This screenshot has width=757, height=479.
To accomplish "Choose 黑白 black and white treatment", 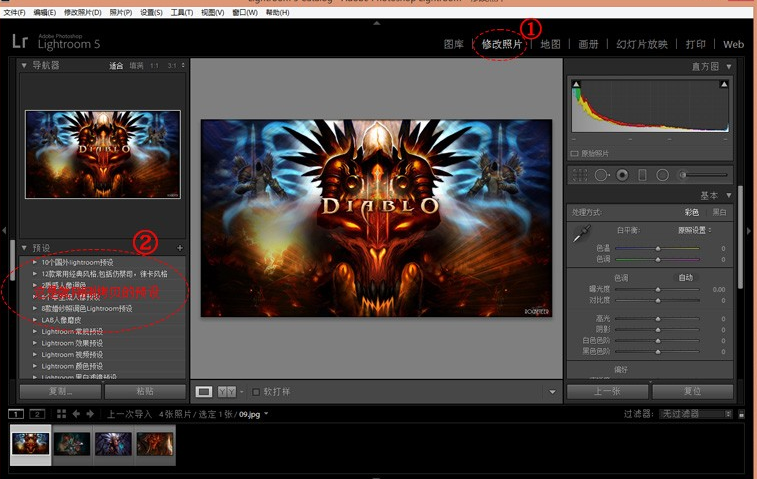I will point(719,212).
